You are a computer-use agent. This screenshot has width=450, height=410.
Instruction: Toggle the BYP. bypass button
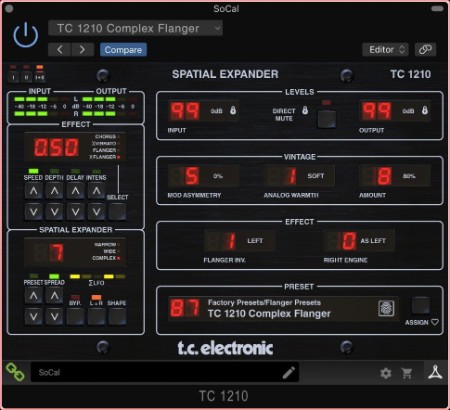click(75, 316)
